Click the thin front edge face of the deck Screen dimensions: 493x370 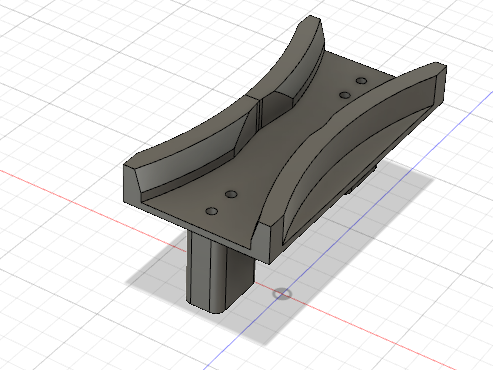(197, 223)
